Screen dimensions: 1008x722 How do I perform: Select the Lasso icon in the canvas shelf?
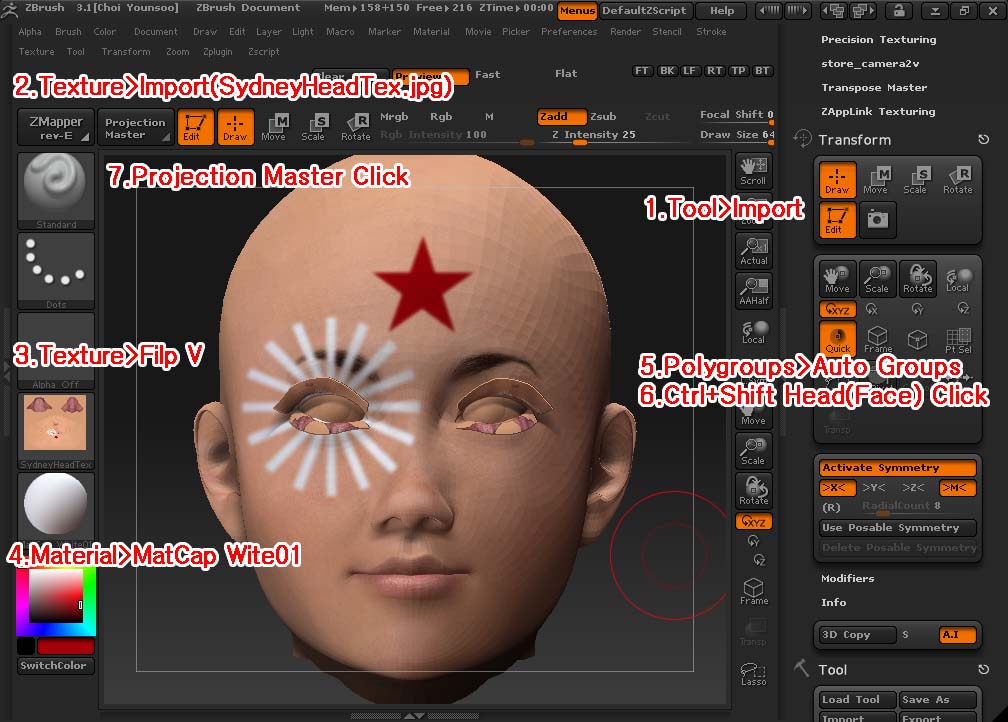point(753,674)
